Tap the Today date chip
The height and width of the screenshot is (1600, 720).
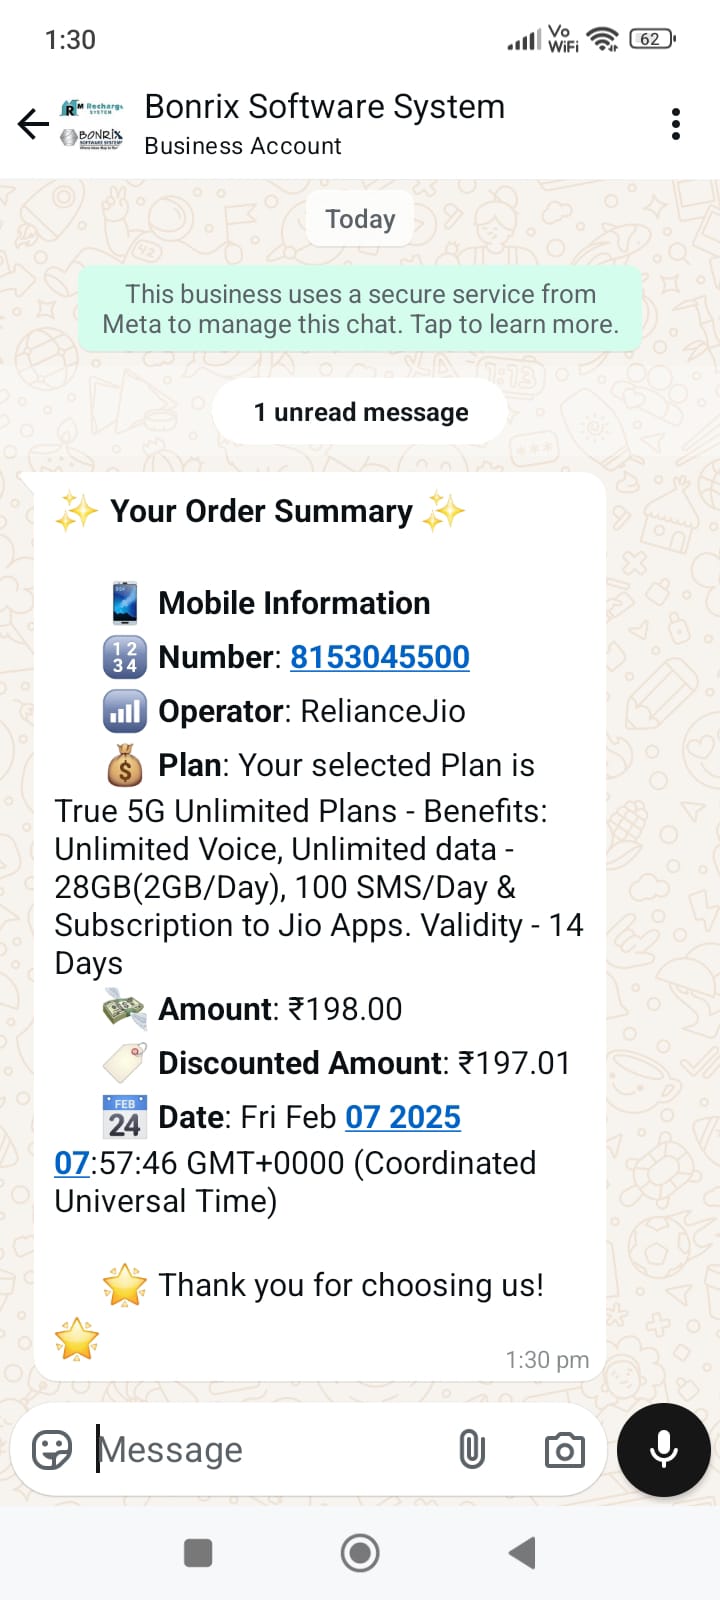point(360,219)
